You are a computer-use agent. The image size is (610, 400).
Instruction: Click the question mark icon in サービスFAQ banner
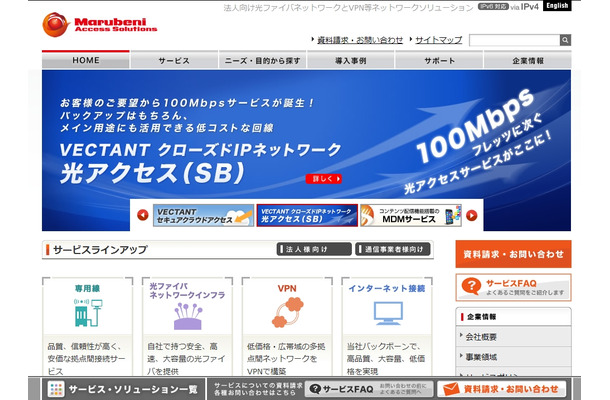click(x=471, y=286)
